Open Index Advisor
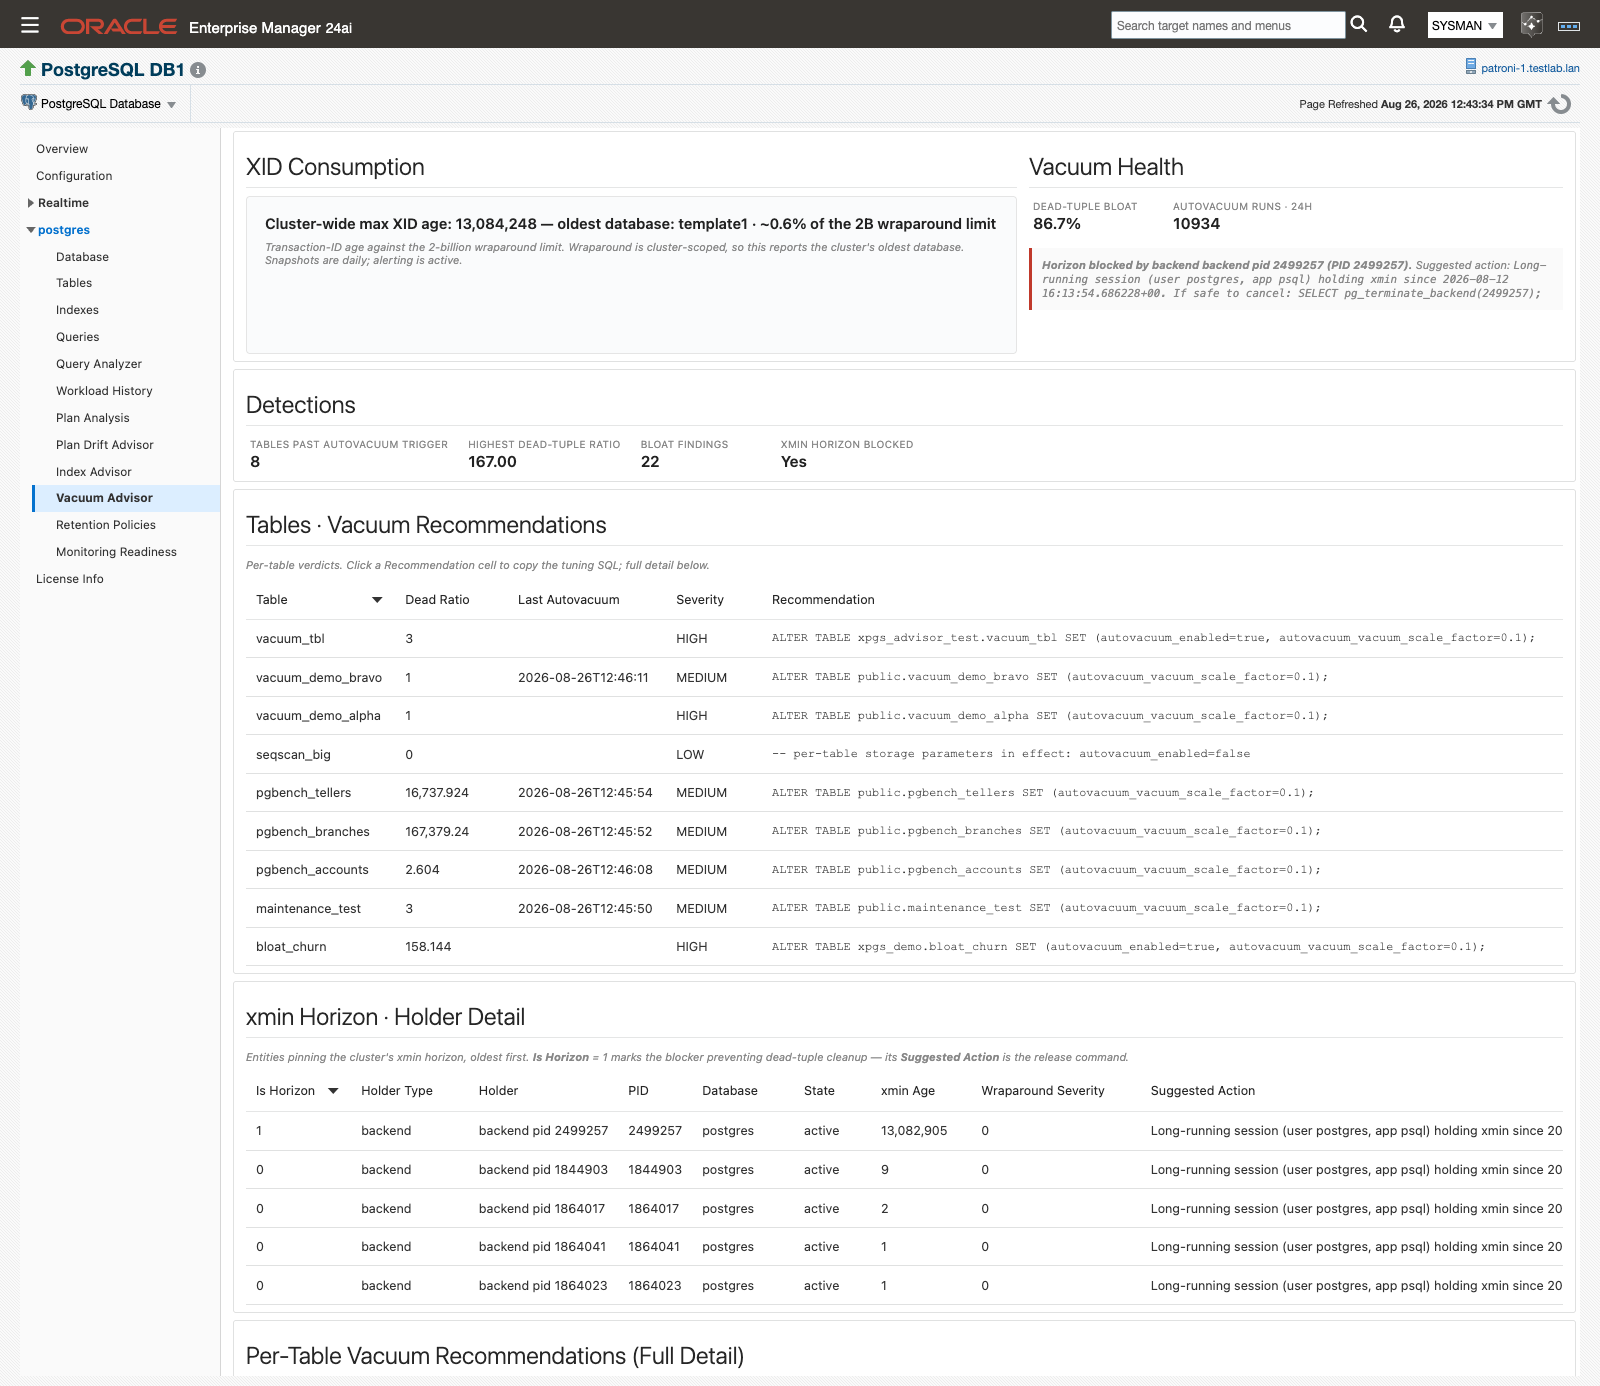This screenshot has height=1386, width=1600. tap(94, 472)
